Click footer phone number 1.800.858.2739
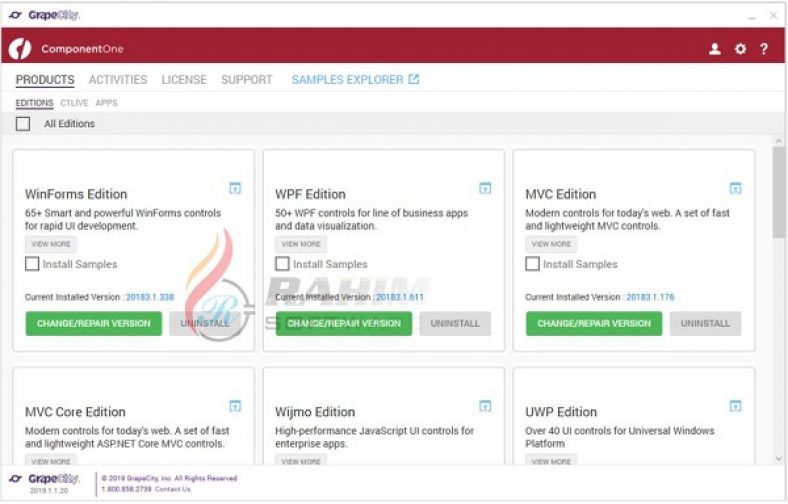This screenshot has width=788, height=504. (126, 489)
